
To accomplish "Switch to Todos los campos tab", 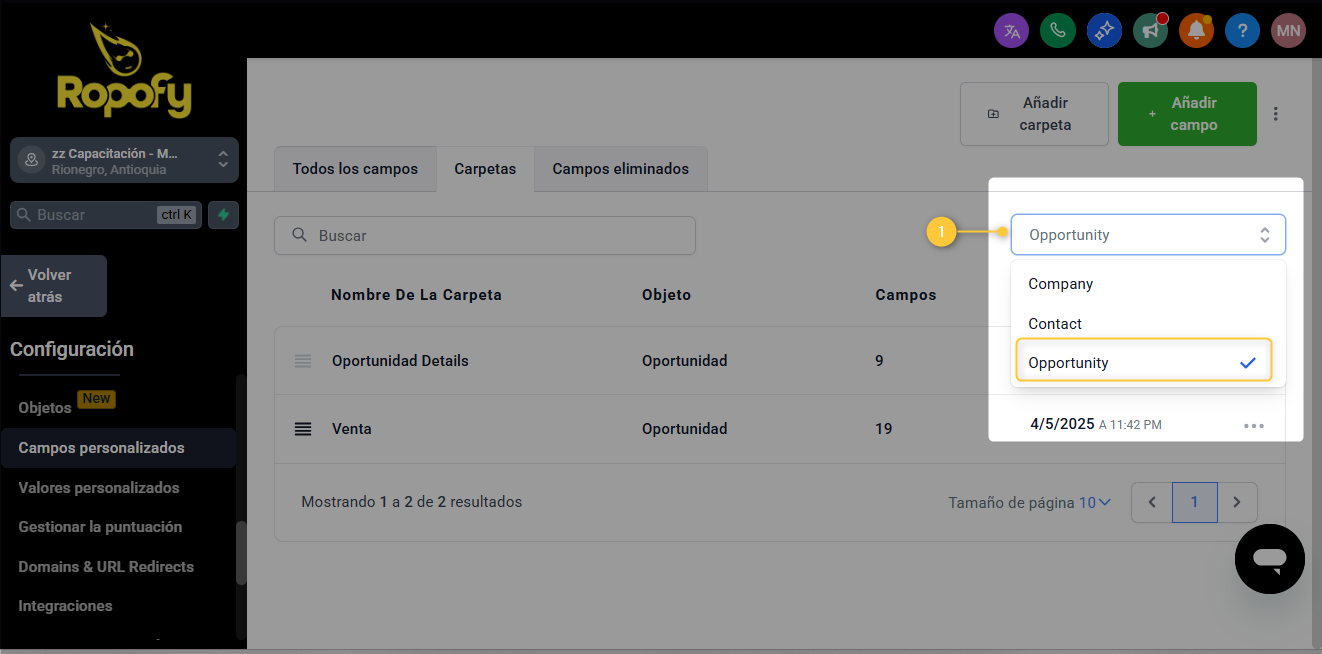I will [x=355, y=169].
